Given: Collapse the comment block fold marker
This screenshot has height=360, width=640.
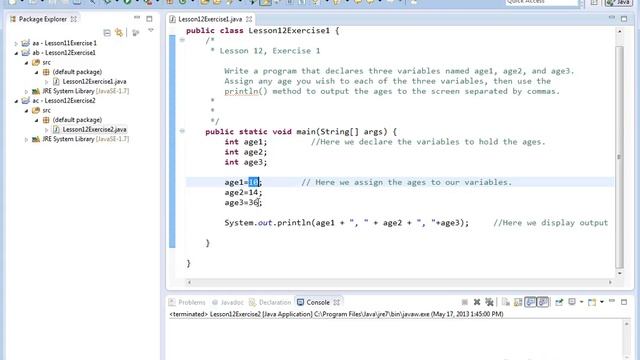Looking at the screenshot, I should click(x=182, y=40).
